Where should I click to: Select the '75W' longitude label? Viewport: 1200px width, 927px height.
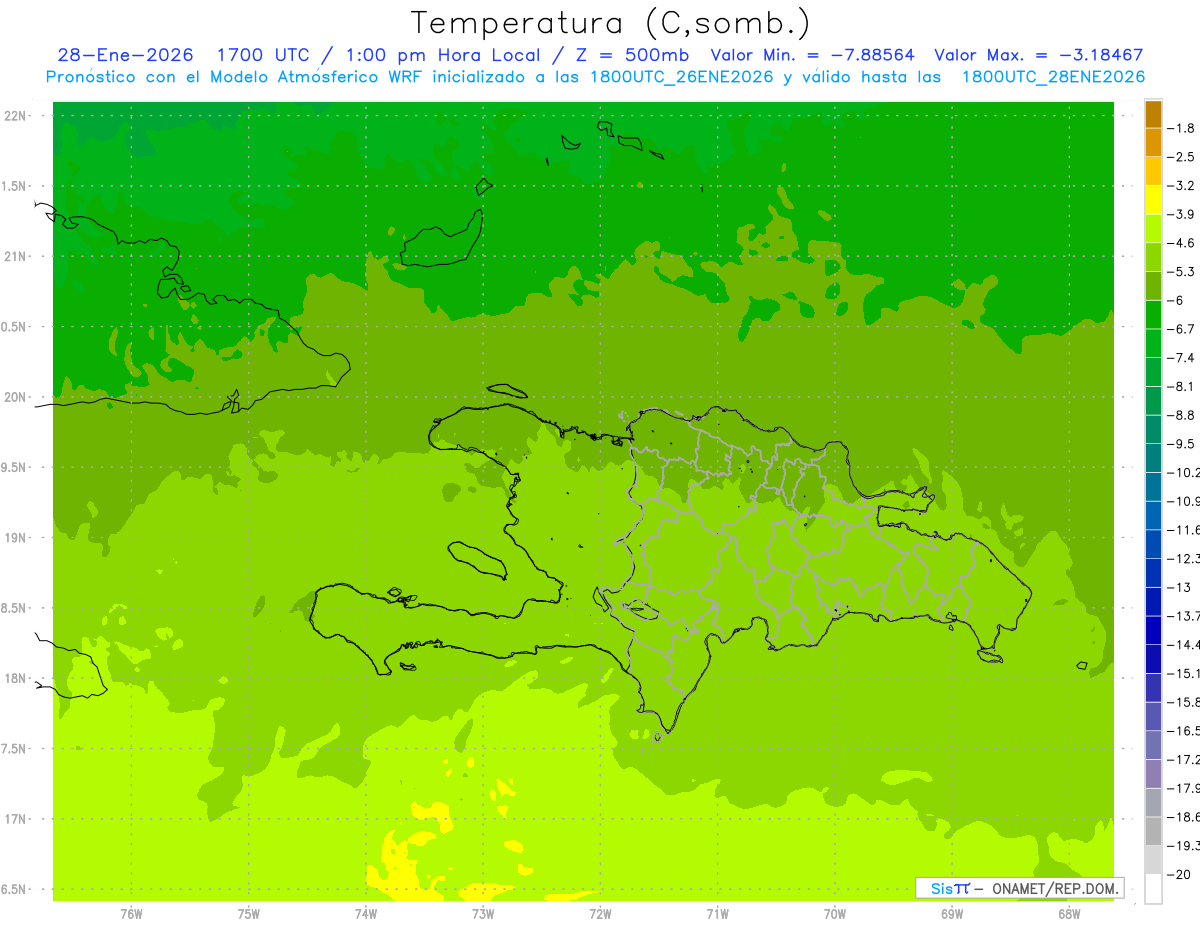tap(249, 914)
